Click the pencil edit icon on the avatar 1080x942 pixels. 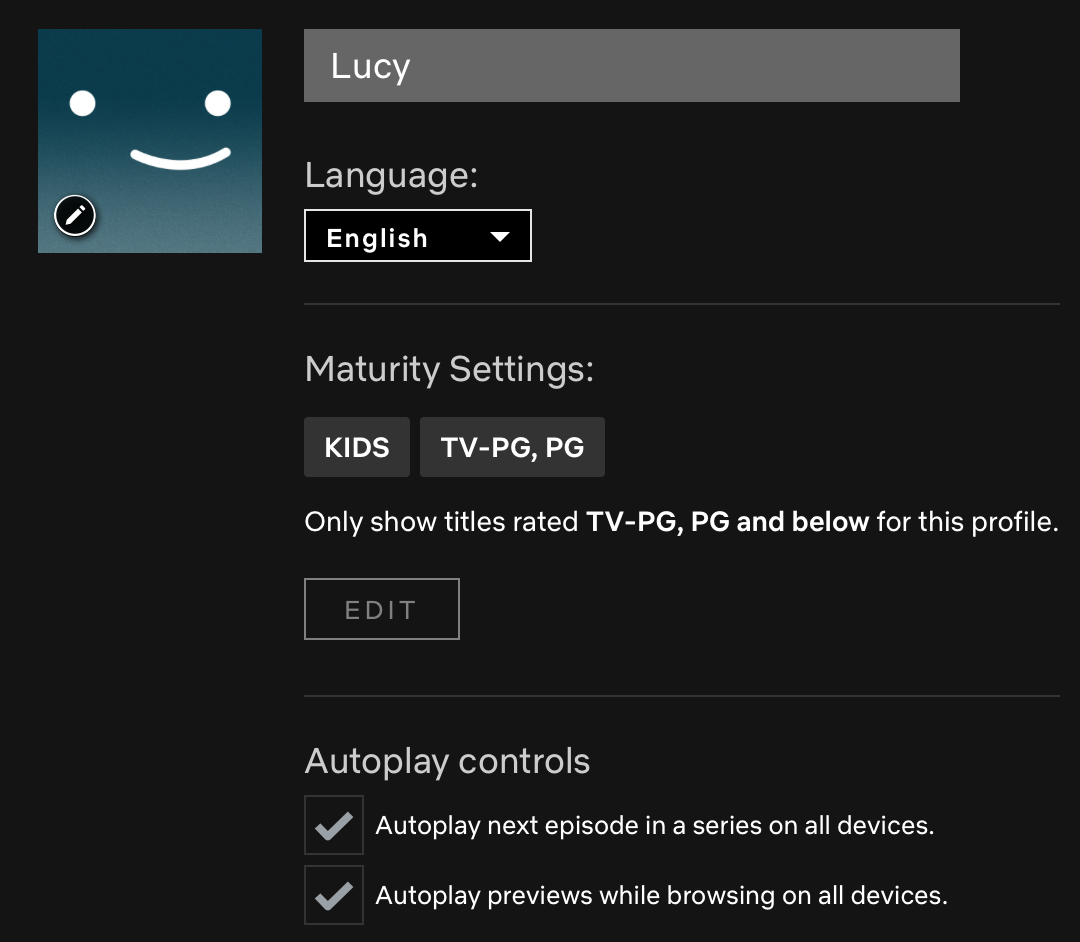[x=75, y=216]
